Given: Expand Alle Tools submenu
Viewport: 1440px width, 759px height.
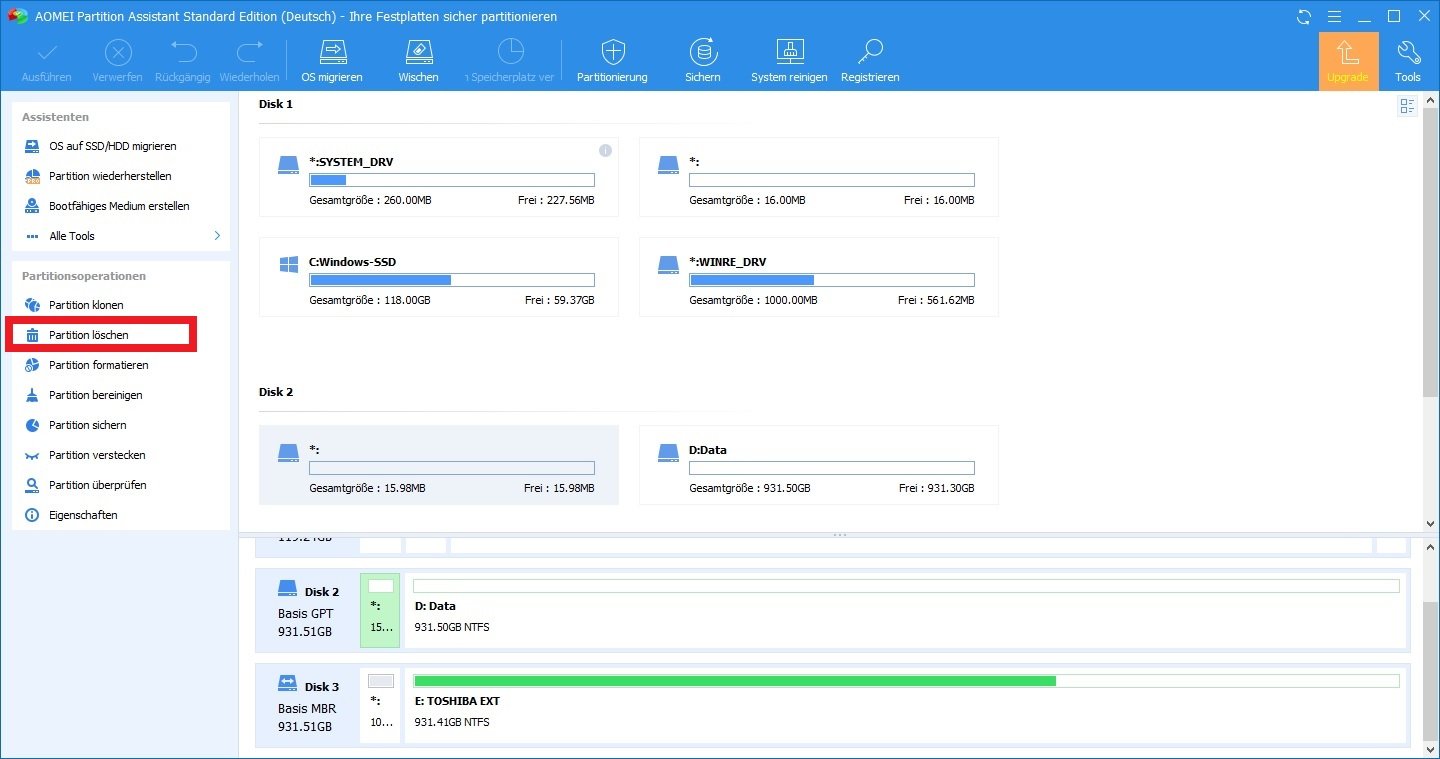Looking at the screenshot, I should click(217, 236).
